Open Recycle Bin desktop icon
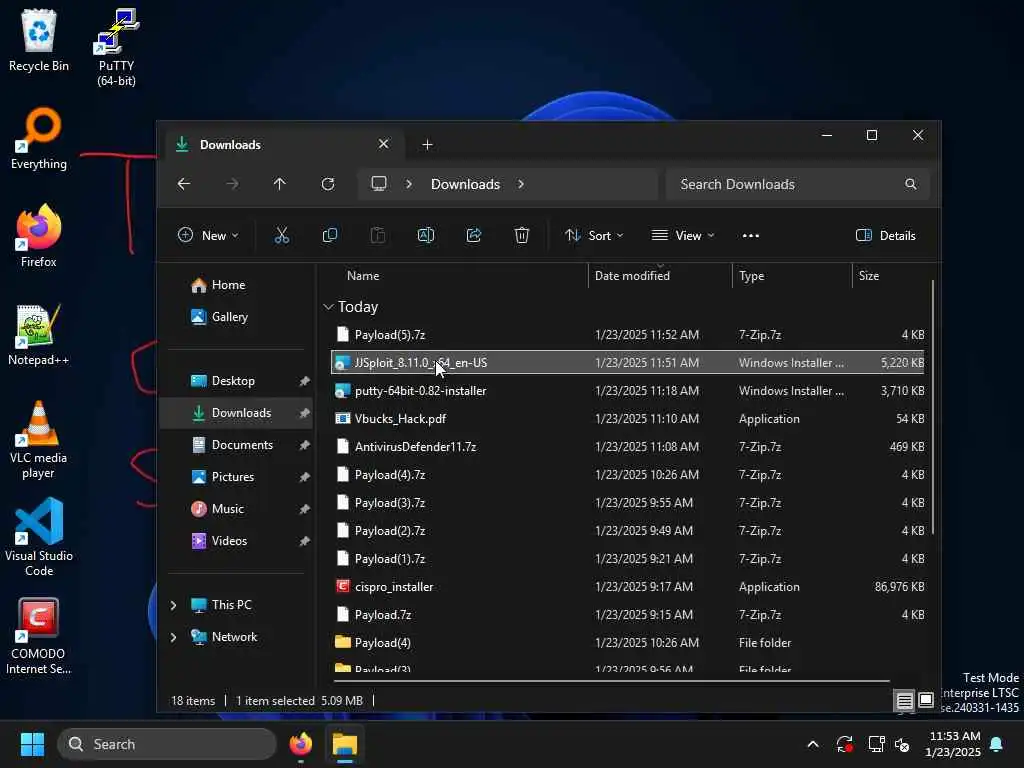The image size is (1024, 768). [39, 40]
